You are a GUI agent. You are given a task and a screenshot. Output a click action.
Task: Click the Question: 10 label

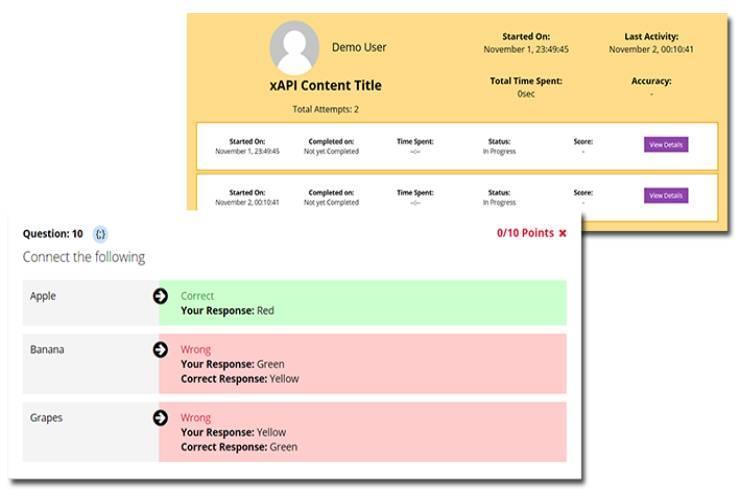53,234
